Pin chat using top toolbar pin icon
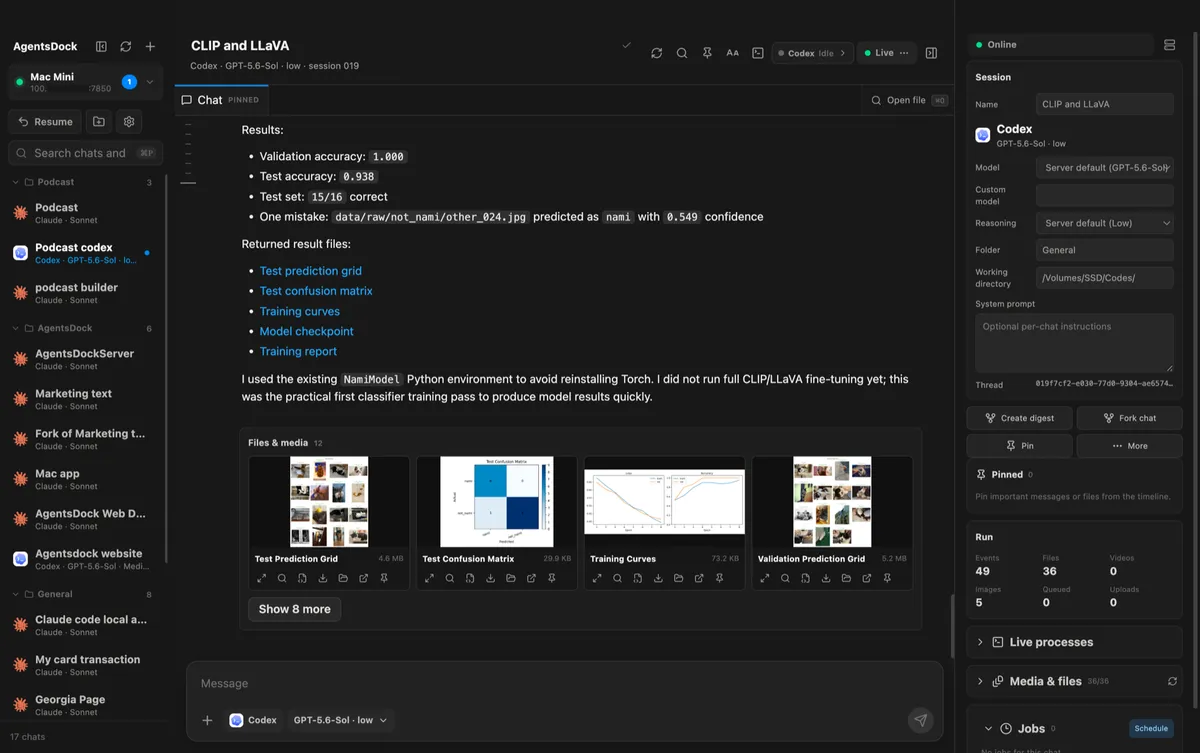Screen dimensions: 1200x753 tap(707, 53)
